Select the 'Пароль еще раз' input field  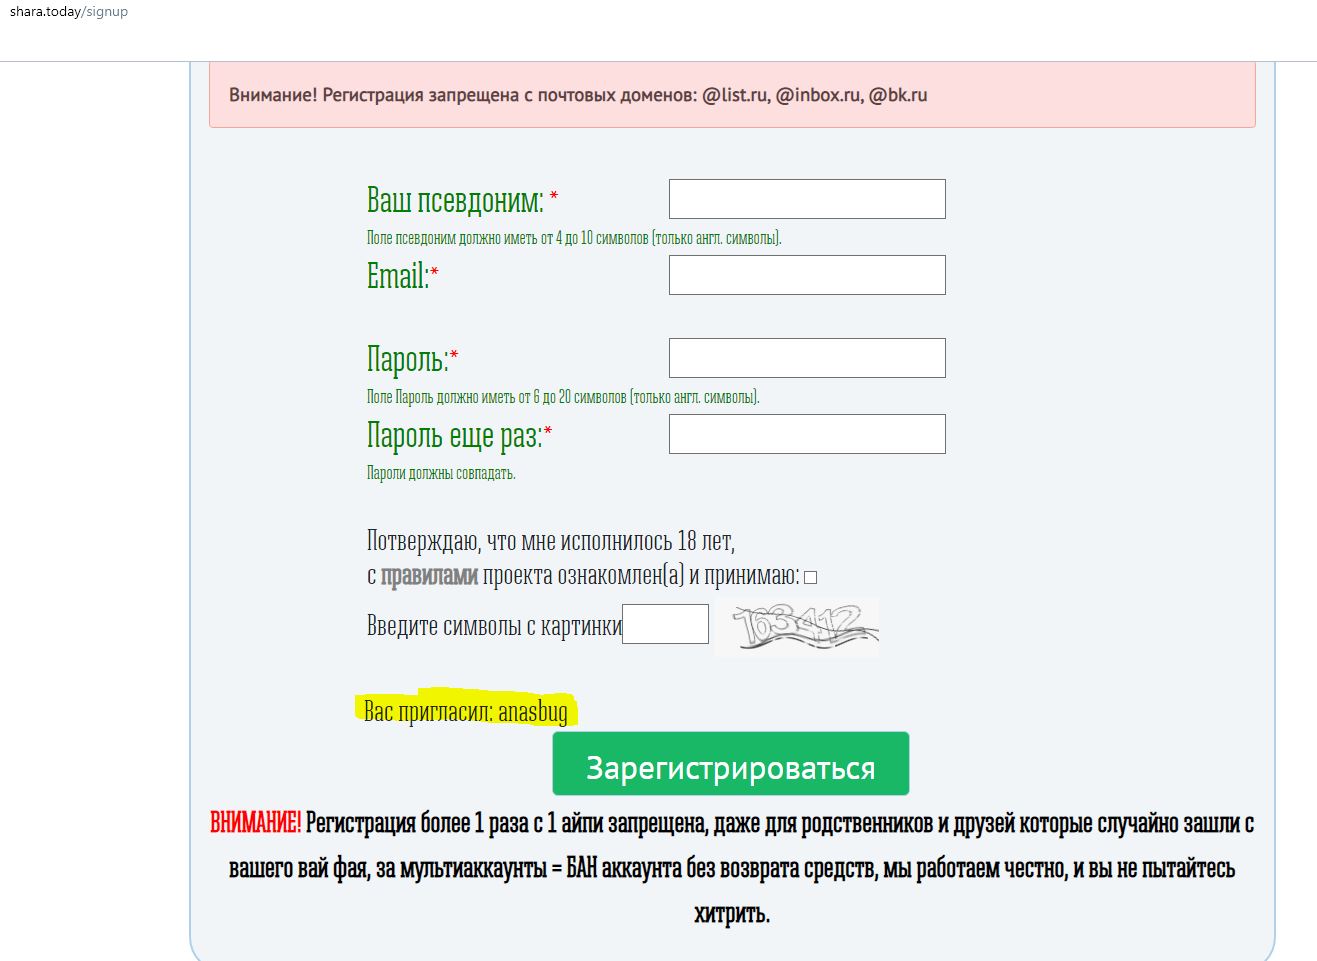point(806,434)
